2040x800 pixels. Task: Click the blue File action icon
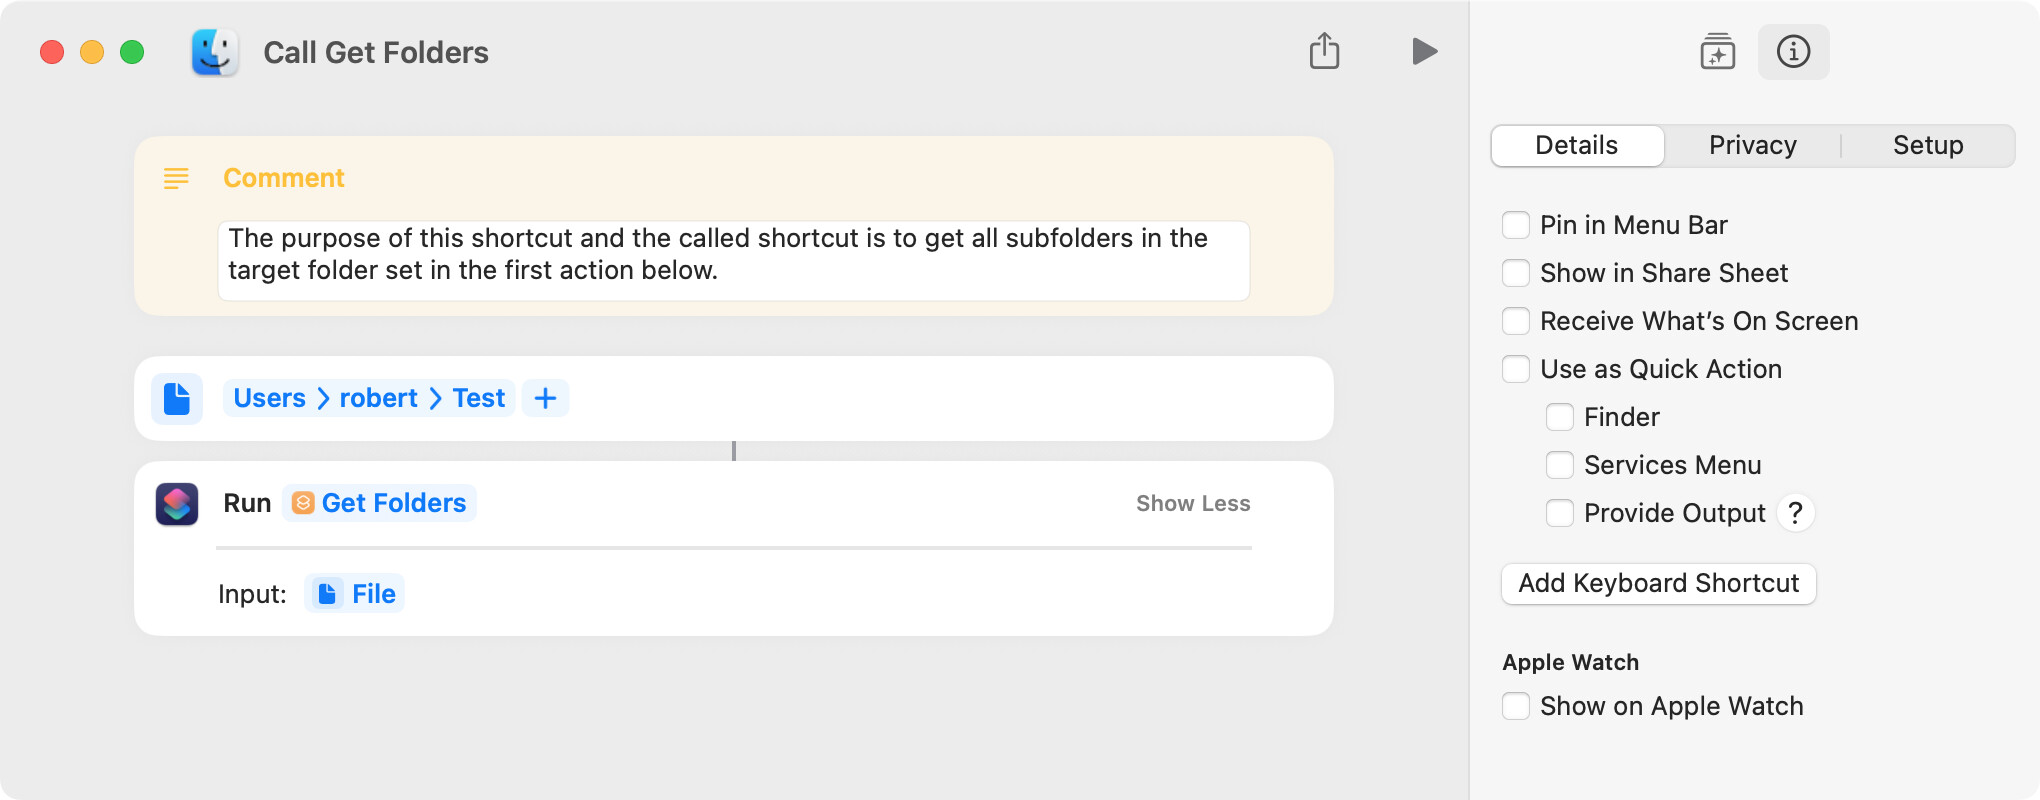(x=177, y=398)
